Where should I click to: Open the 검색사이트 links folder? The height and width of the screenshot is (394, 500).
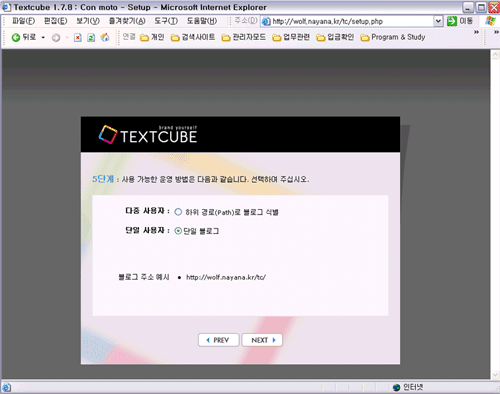[193, 37]
